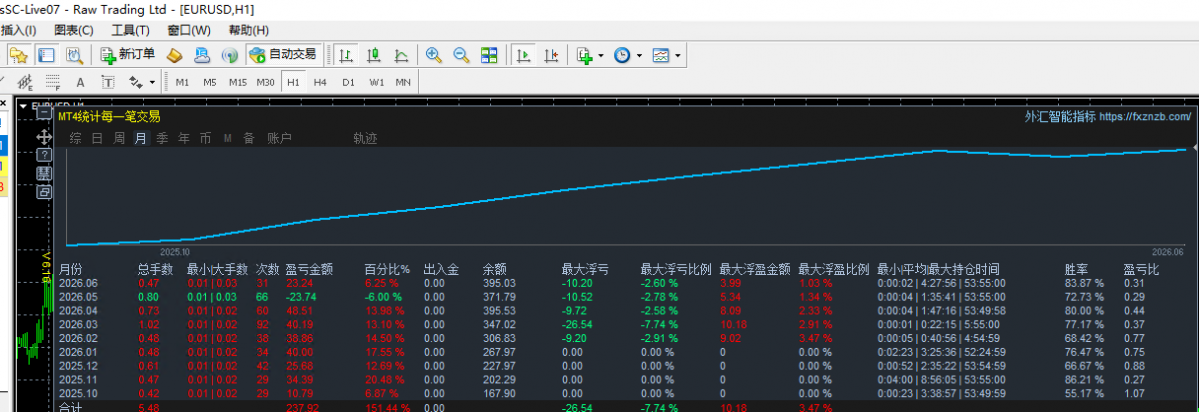Expand the indicators list dropdown arrow
The image size is (1199, 412).
[601, 55]
